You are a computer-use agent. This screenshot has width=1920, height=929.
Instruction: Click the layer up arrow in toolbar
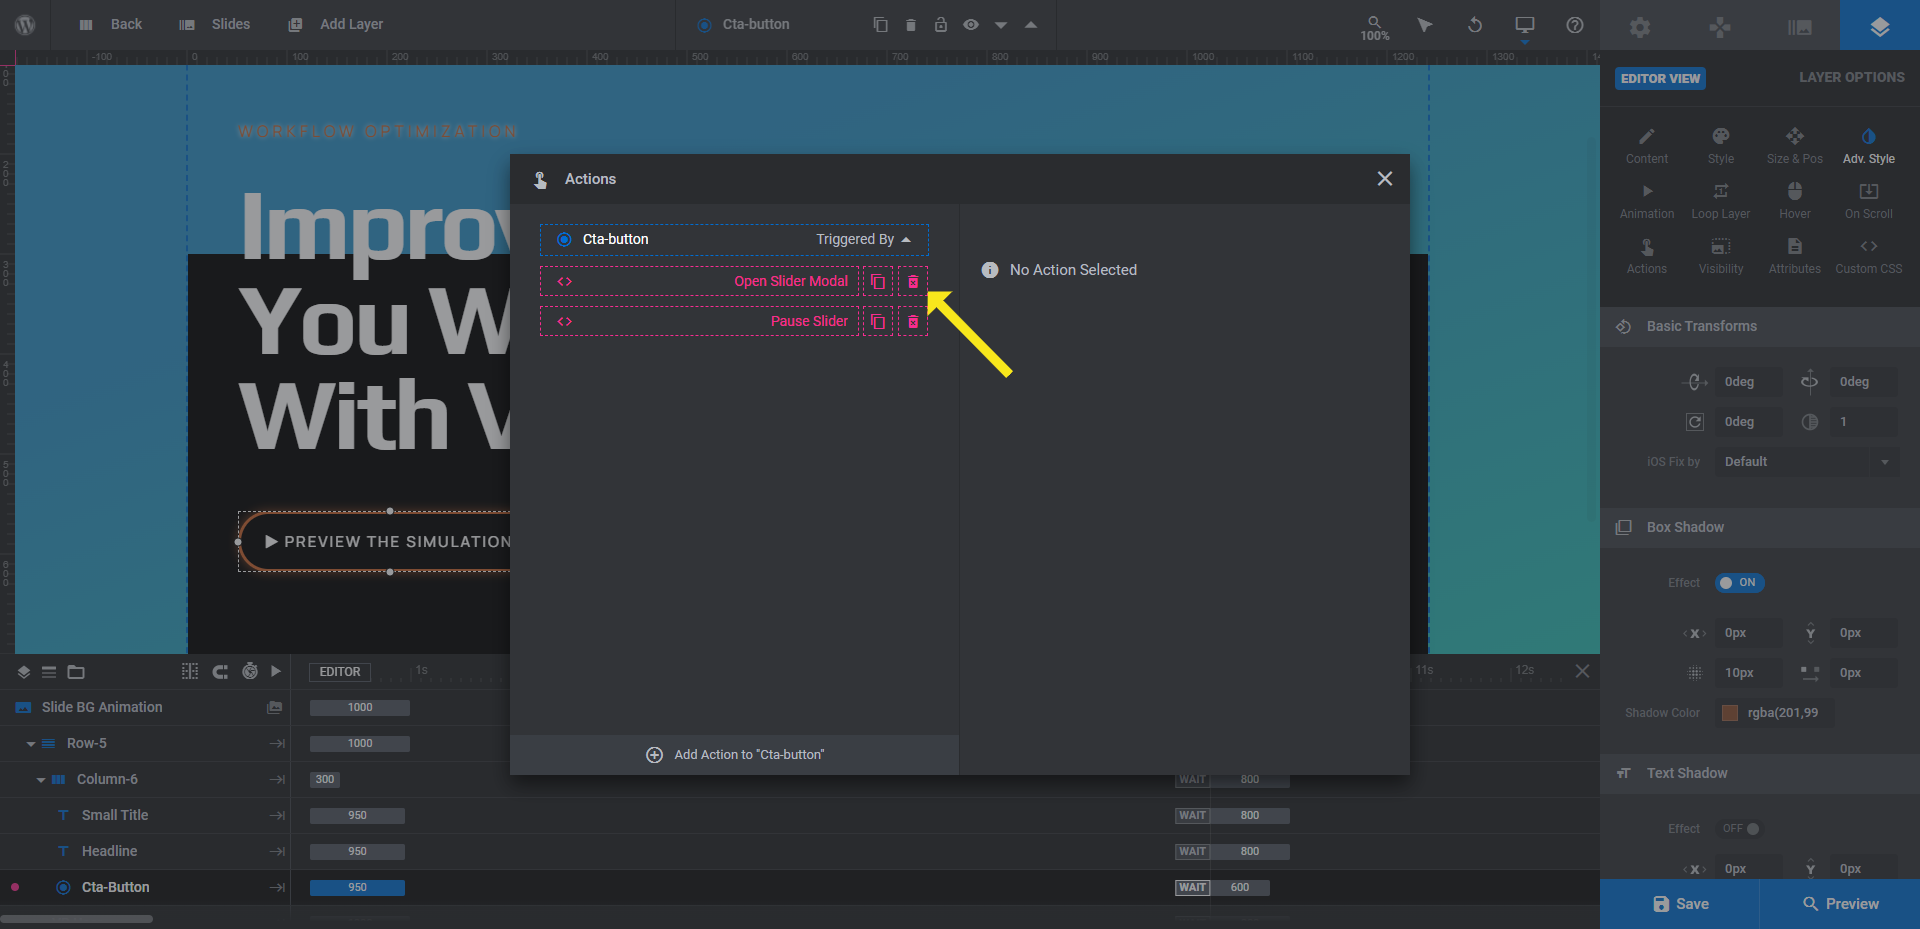1031,25
